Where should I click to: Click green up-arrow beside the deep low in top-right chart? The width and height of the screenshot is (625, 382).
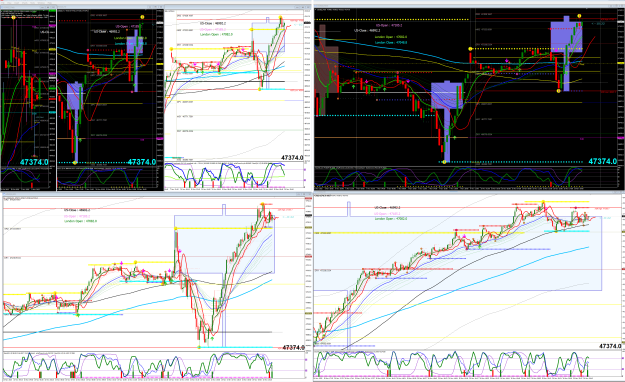point(455,138)
